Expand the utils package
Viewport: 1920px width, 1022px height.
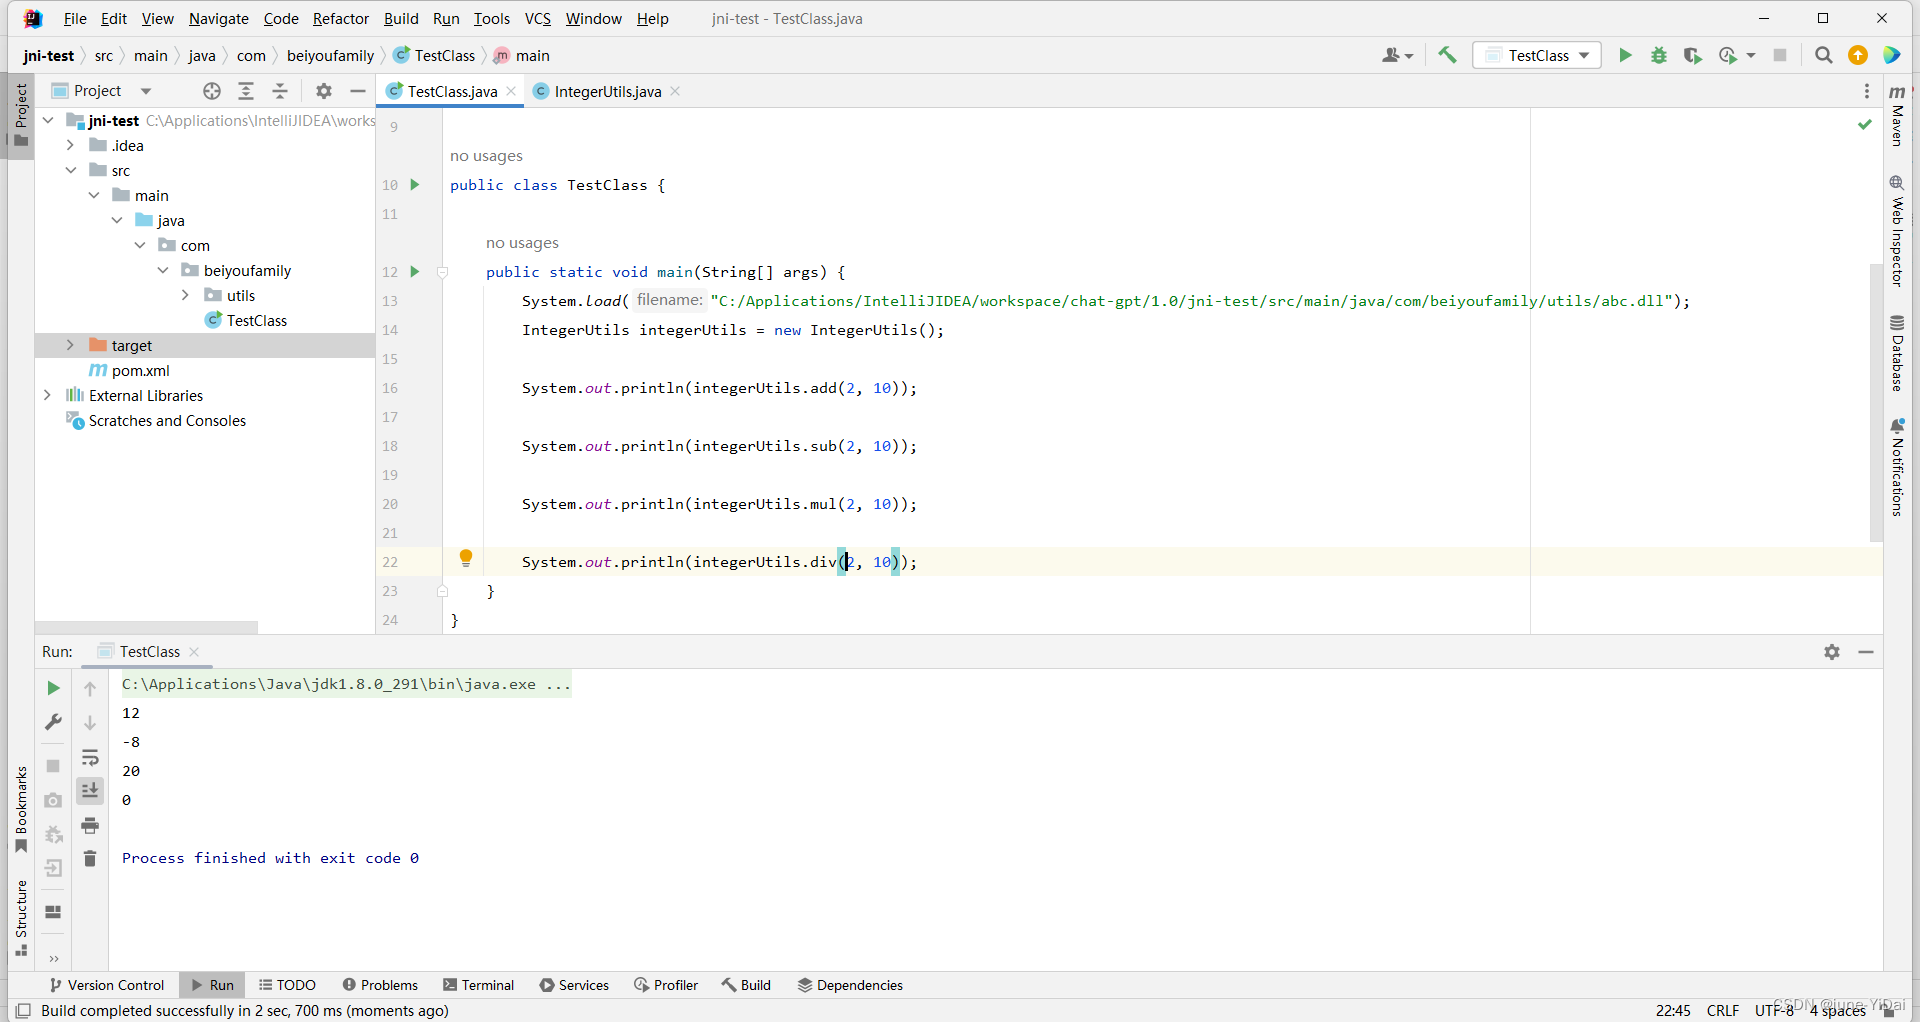pos(185,295)
